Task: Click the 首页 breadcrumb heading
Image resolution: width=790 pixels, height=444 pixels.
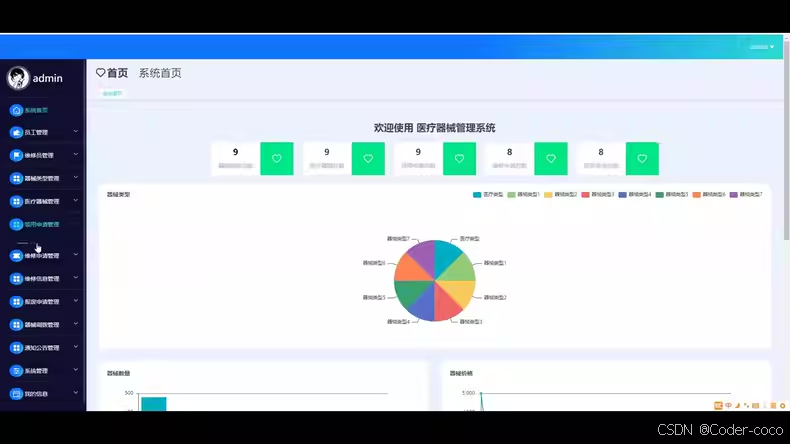Action: tap(117, 73)
